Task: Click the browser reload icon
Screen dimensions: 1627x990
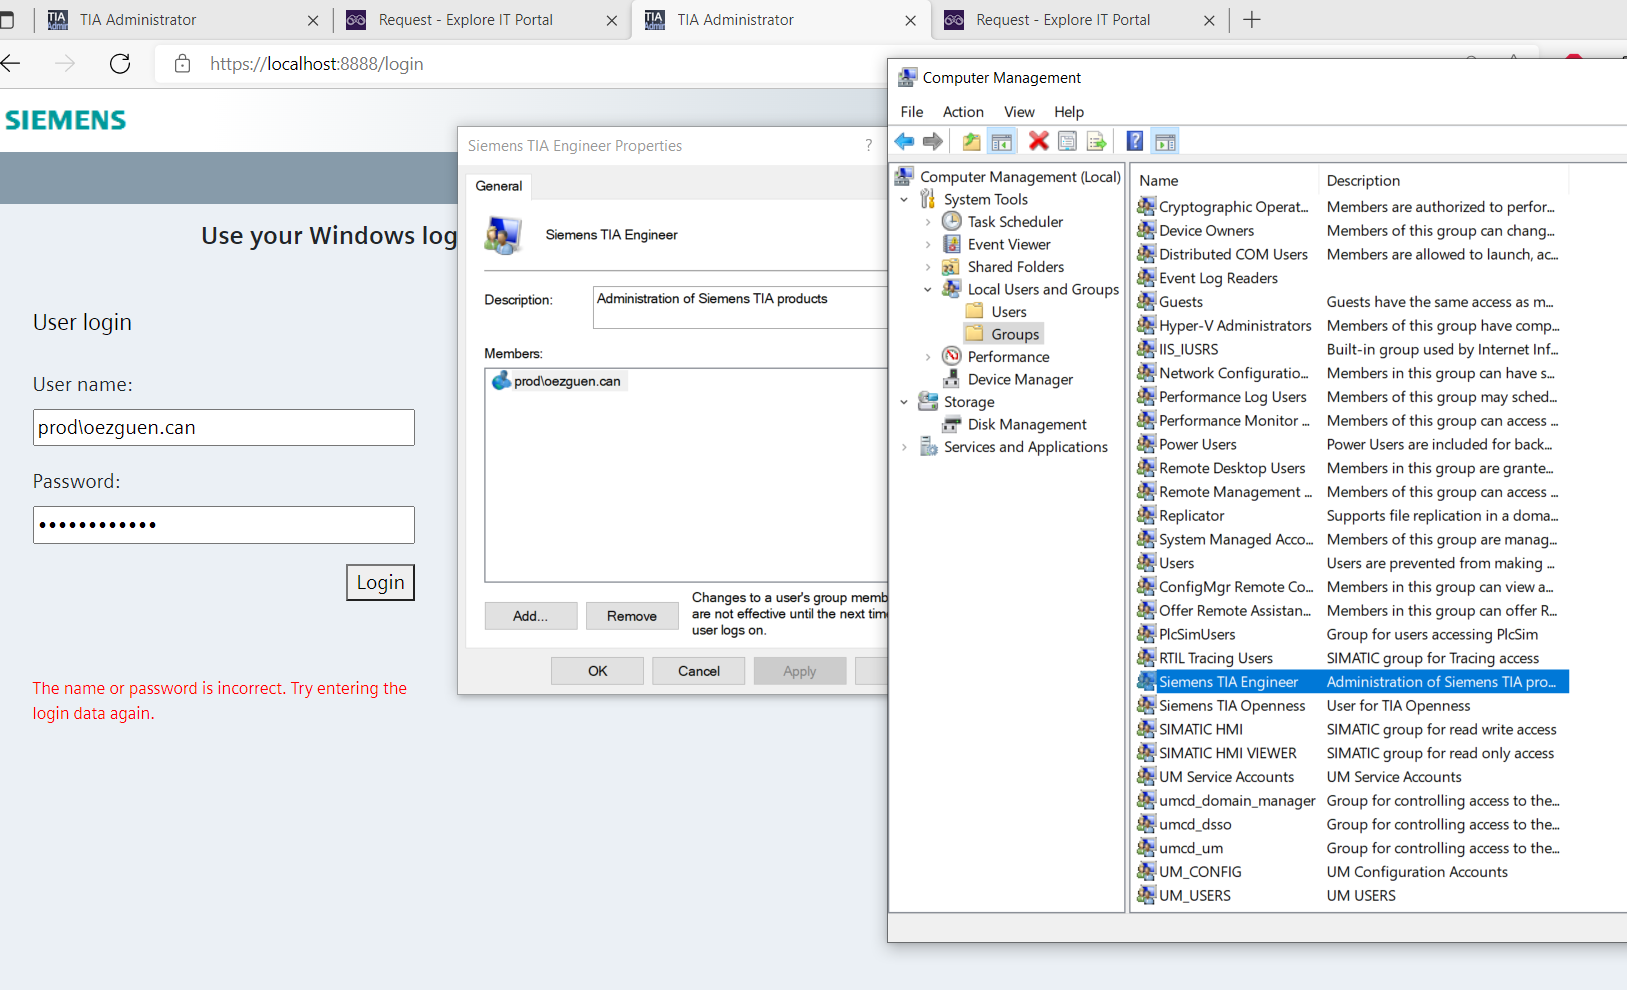Action: pyautogui.click(x=120, y=64)
